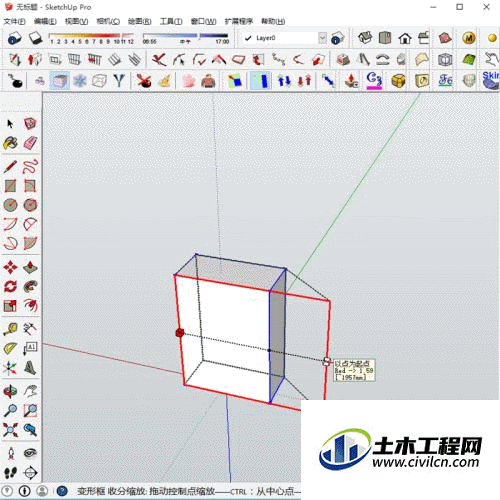Choose the Scale tool
This screenshot has height=500, width=500.
(x=10, y=305)
